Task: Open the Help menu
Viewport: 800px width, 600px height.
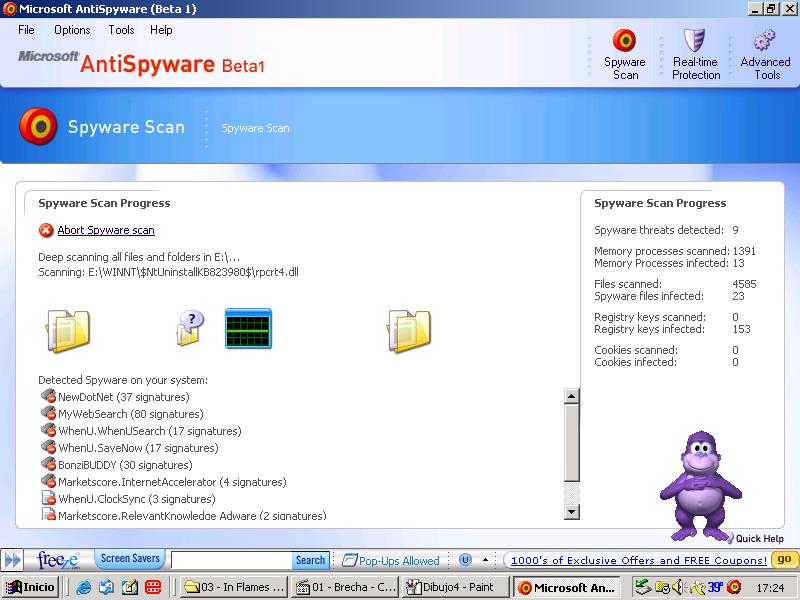Action: pyautogui.click(x=161, y=30)
